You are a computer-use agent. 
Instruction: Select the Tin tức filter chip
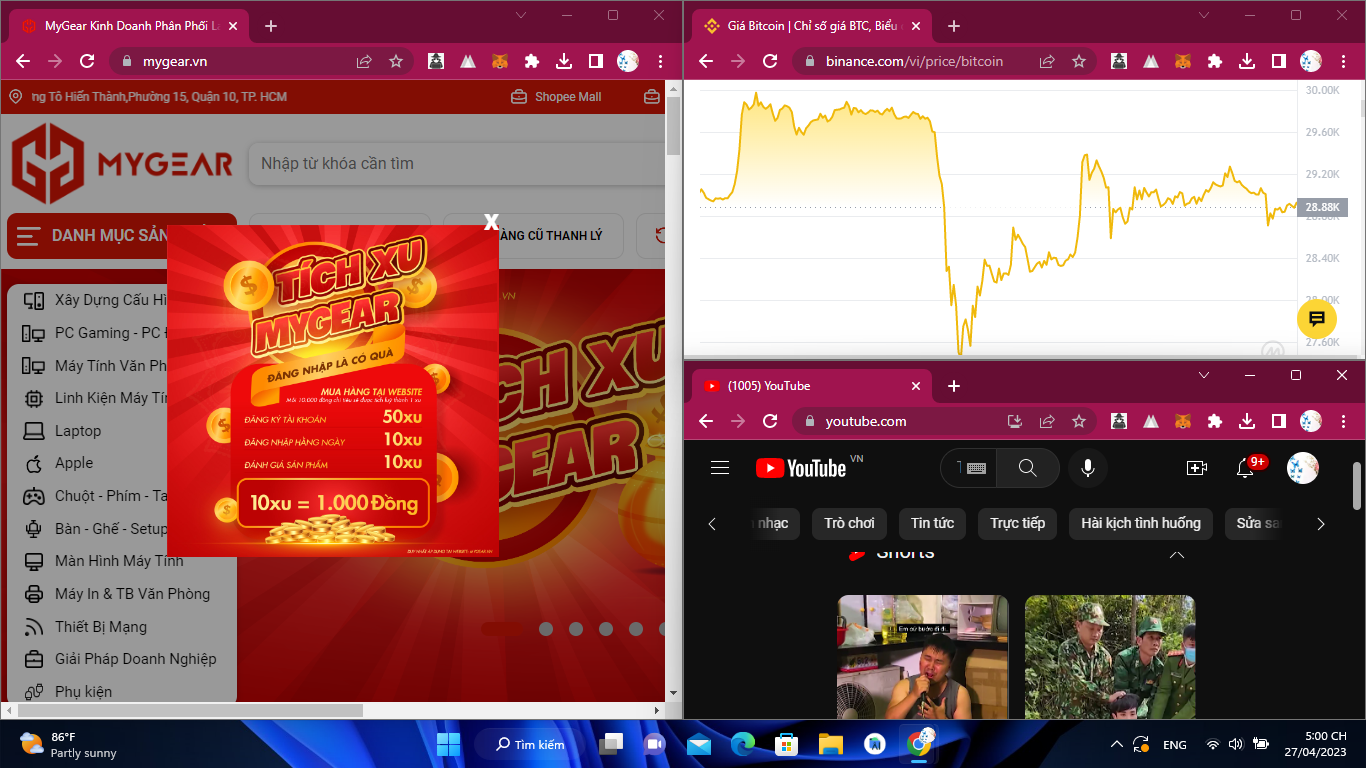(x=932, y=523)
